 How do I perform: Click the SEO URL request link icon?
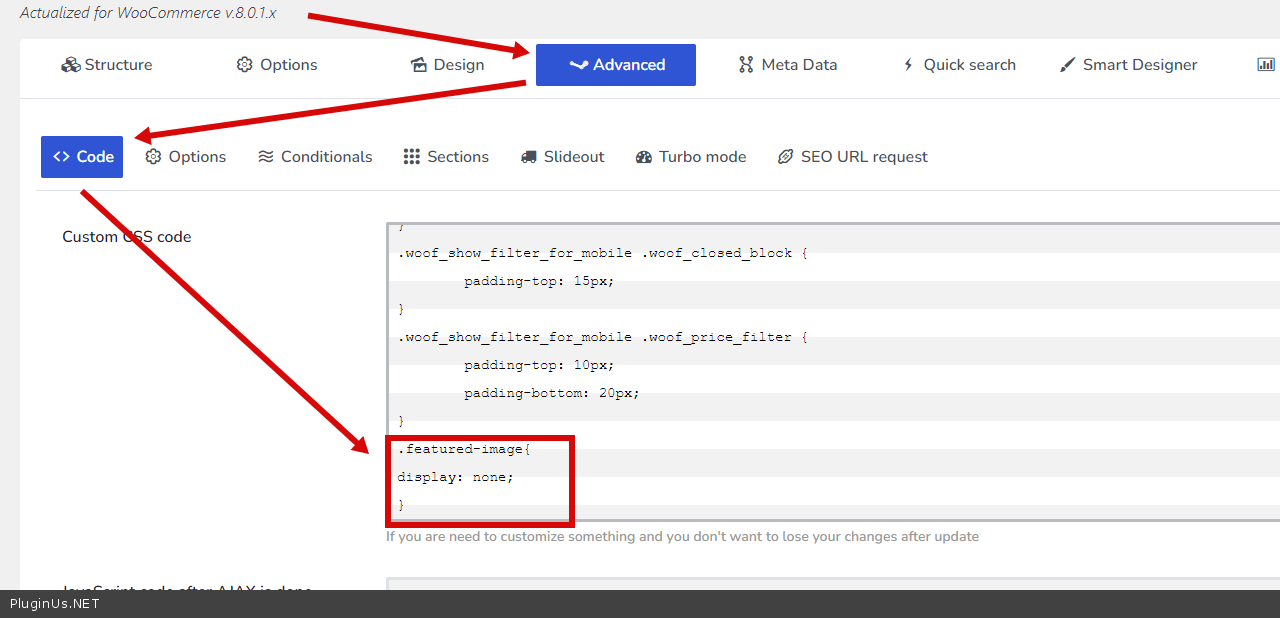click(786, 157)
